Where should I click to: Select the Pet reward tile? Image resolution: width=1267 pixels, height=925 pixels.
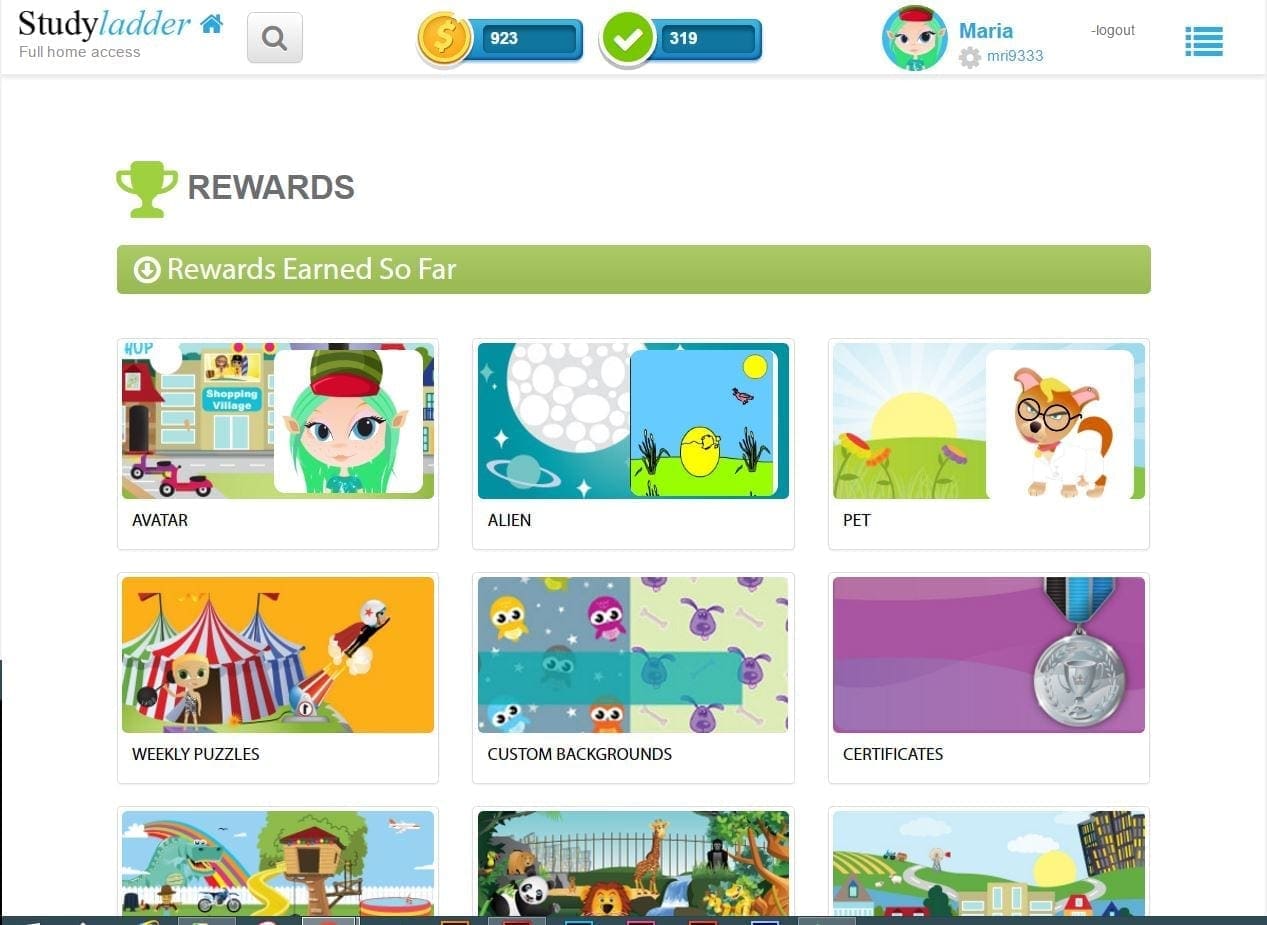point(989,444)
